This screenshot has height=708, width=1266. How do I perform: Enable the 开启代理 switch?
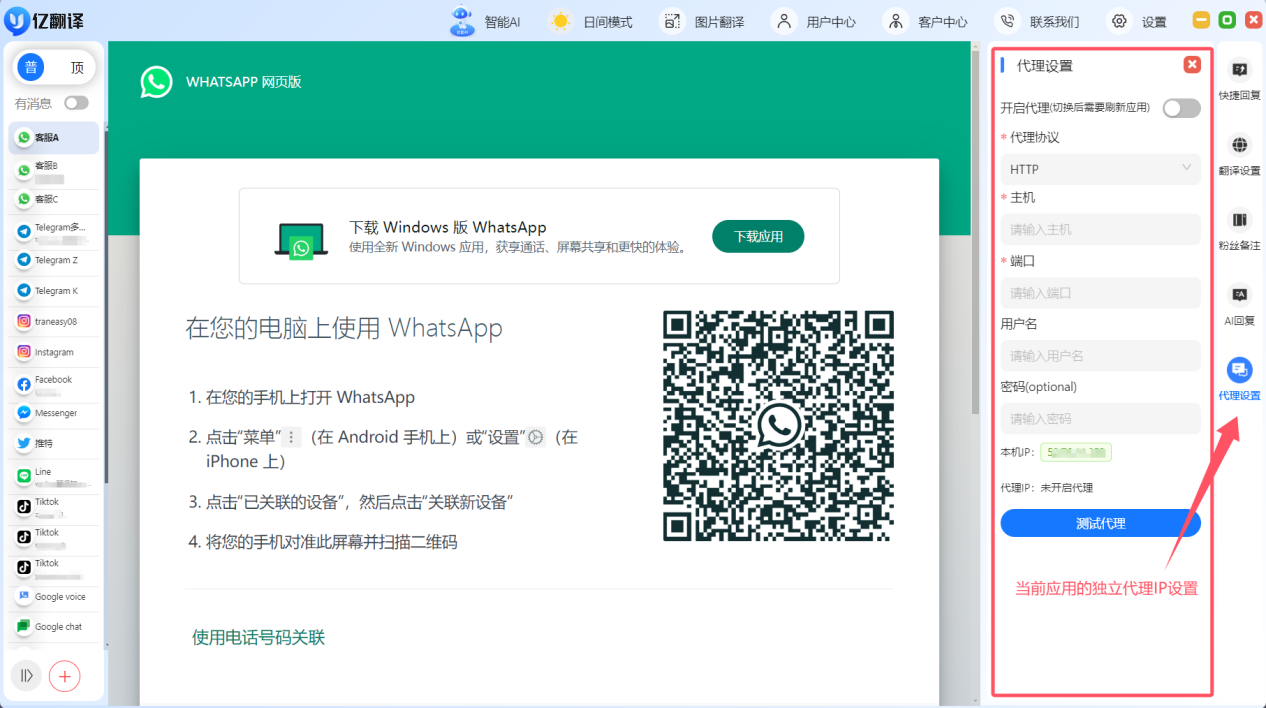coord(1181,108)
